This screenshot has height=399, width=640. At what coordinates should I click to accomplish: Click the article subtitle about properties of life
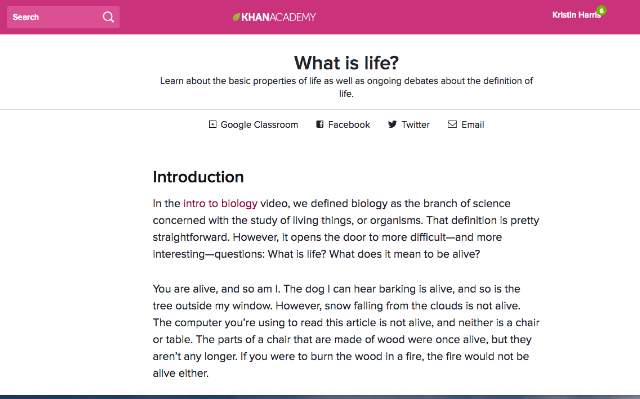click(x=346, y=87)
